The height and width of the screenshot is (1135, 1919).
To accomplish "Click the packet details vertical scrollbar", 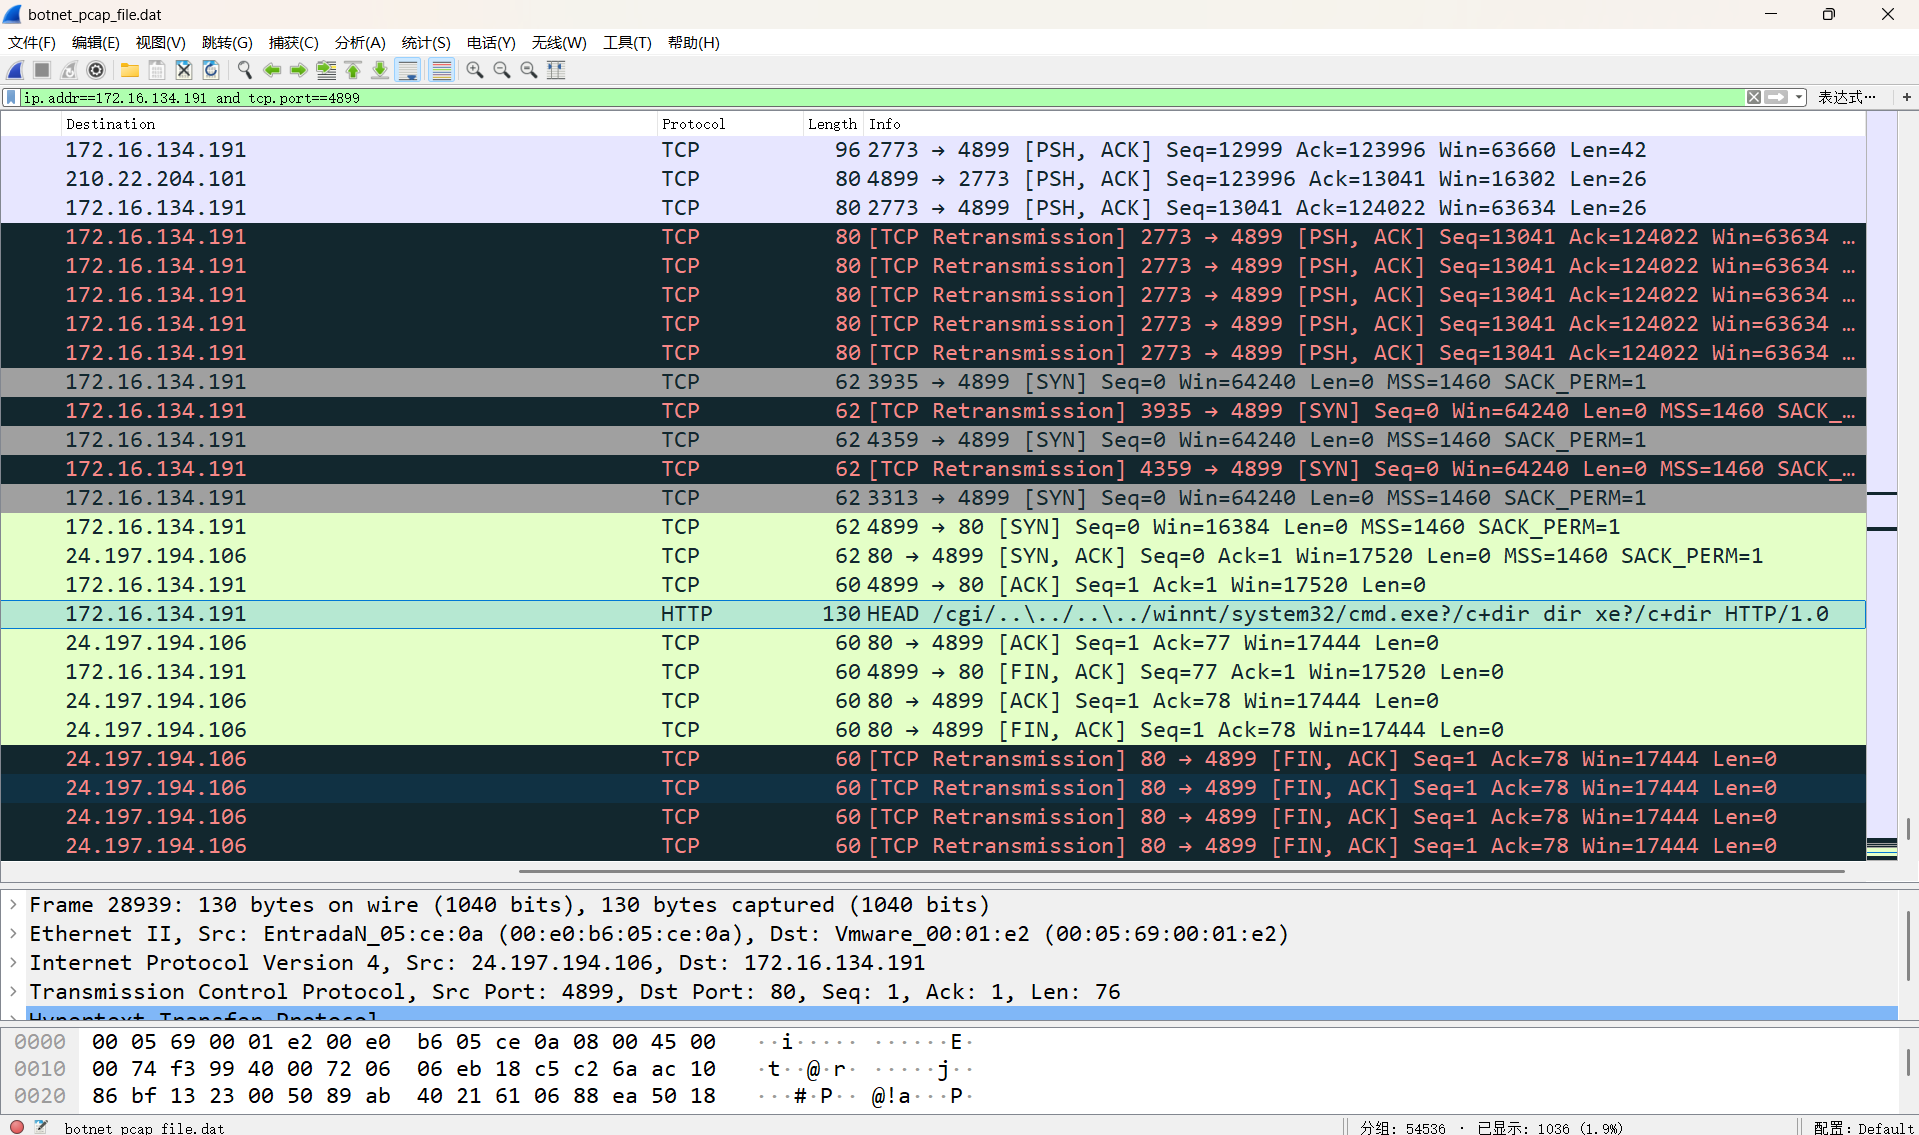I will [1907, 945].
